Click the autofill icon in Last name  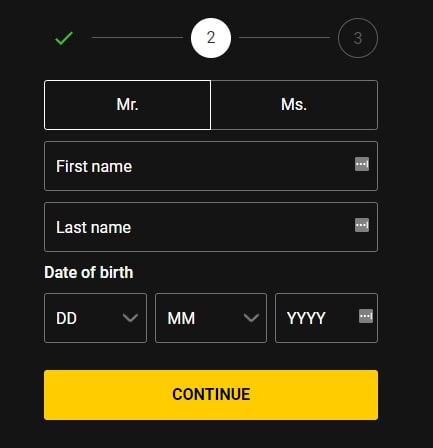click(x=362, y=225)
